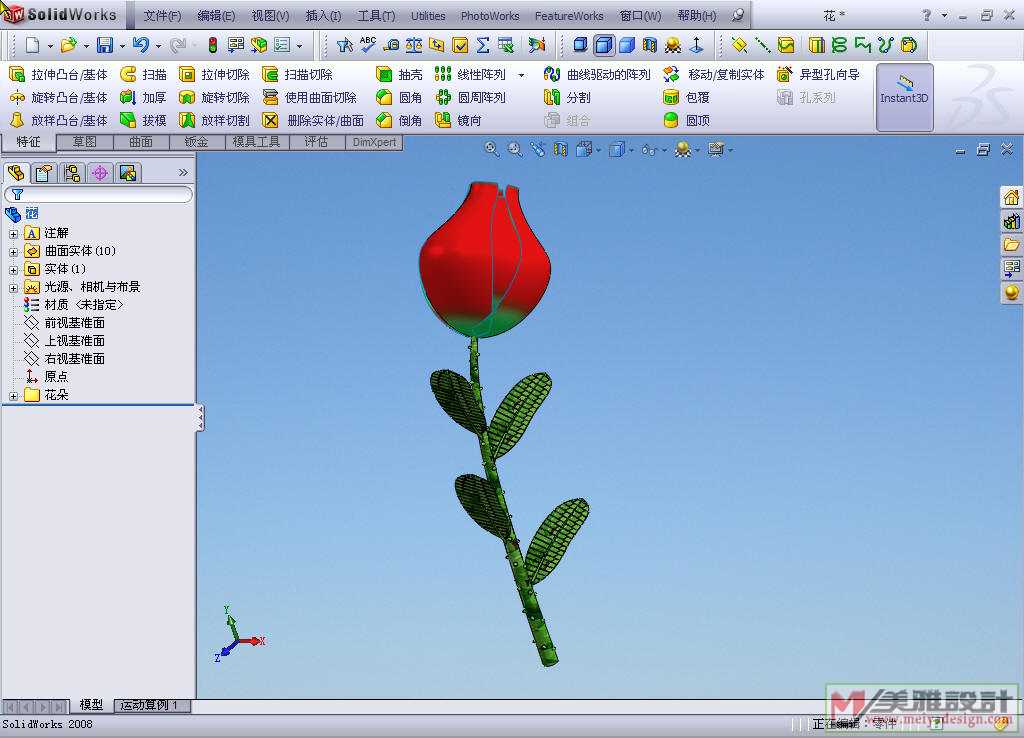Image resolution: width=1024 pixels, height=738 pixels.
Task: Expand the 曲面实体(10) node
Action: coord(13,251)
